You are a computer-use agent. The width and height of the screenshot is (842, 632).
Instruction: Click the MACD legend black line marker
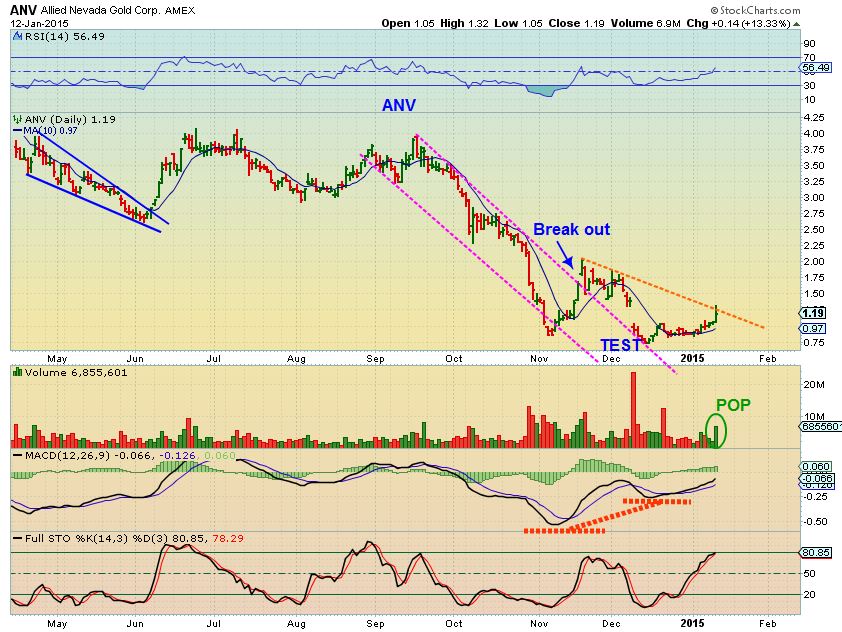coord(17,455)
